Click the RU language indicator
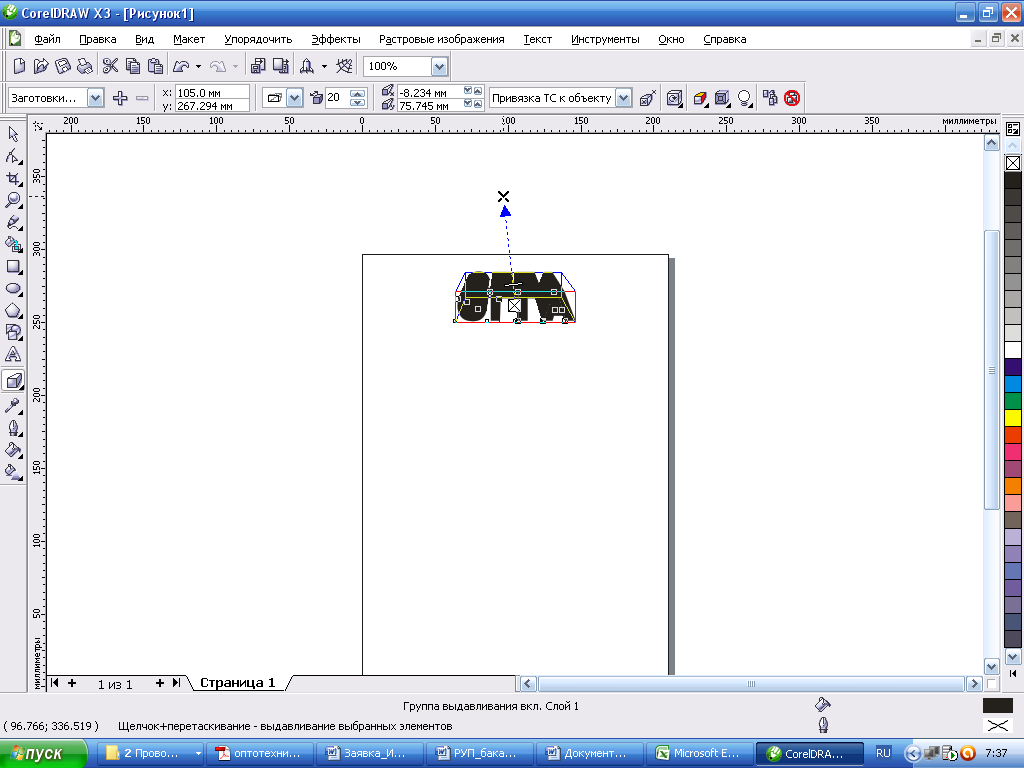 (883, 753)
